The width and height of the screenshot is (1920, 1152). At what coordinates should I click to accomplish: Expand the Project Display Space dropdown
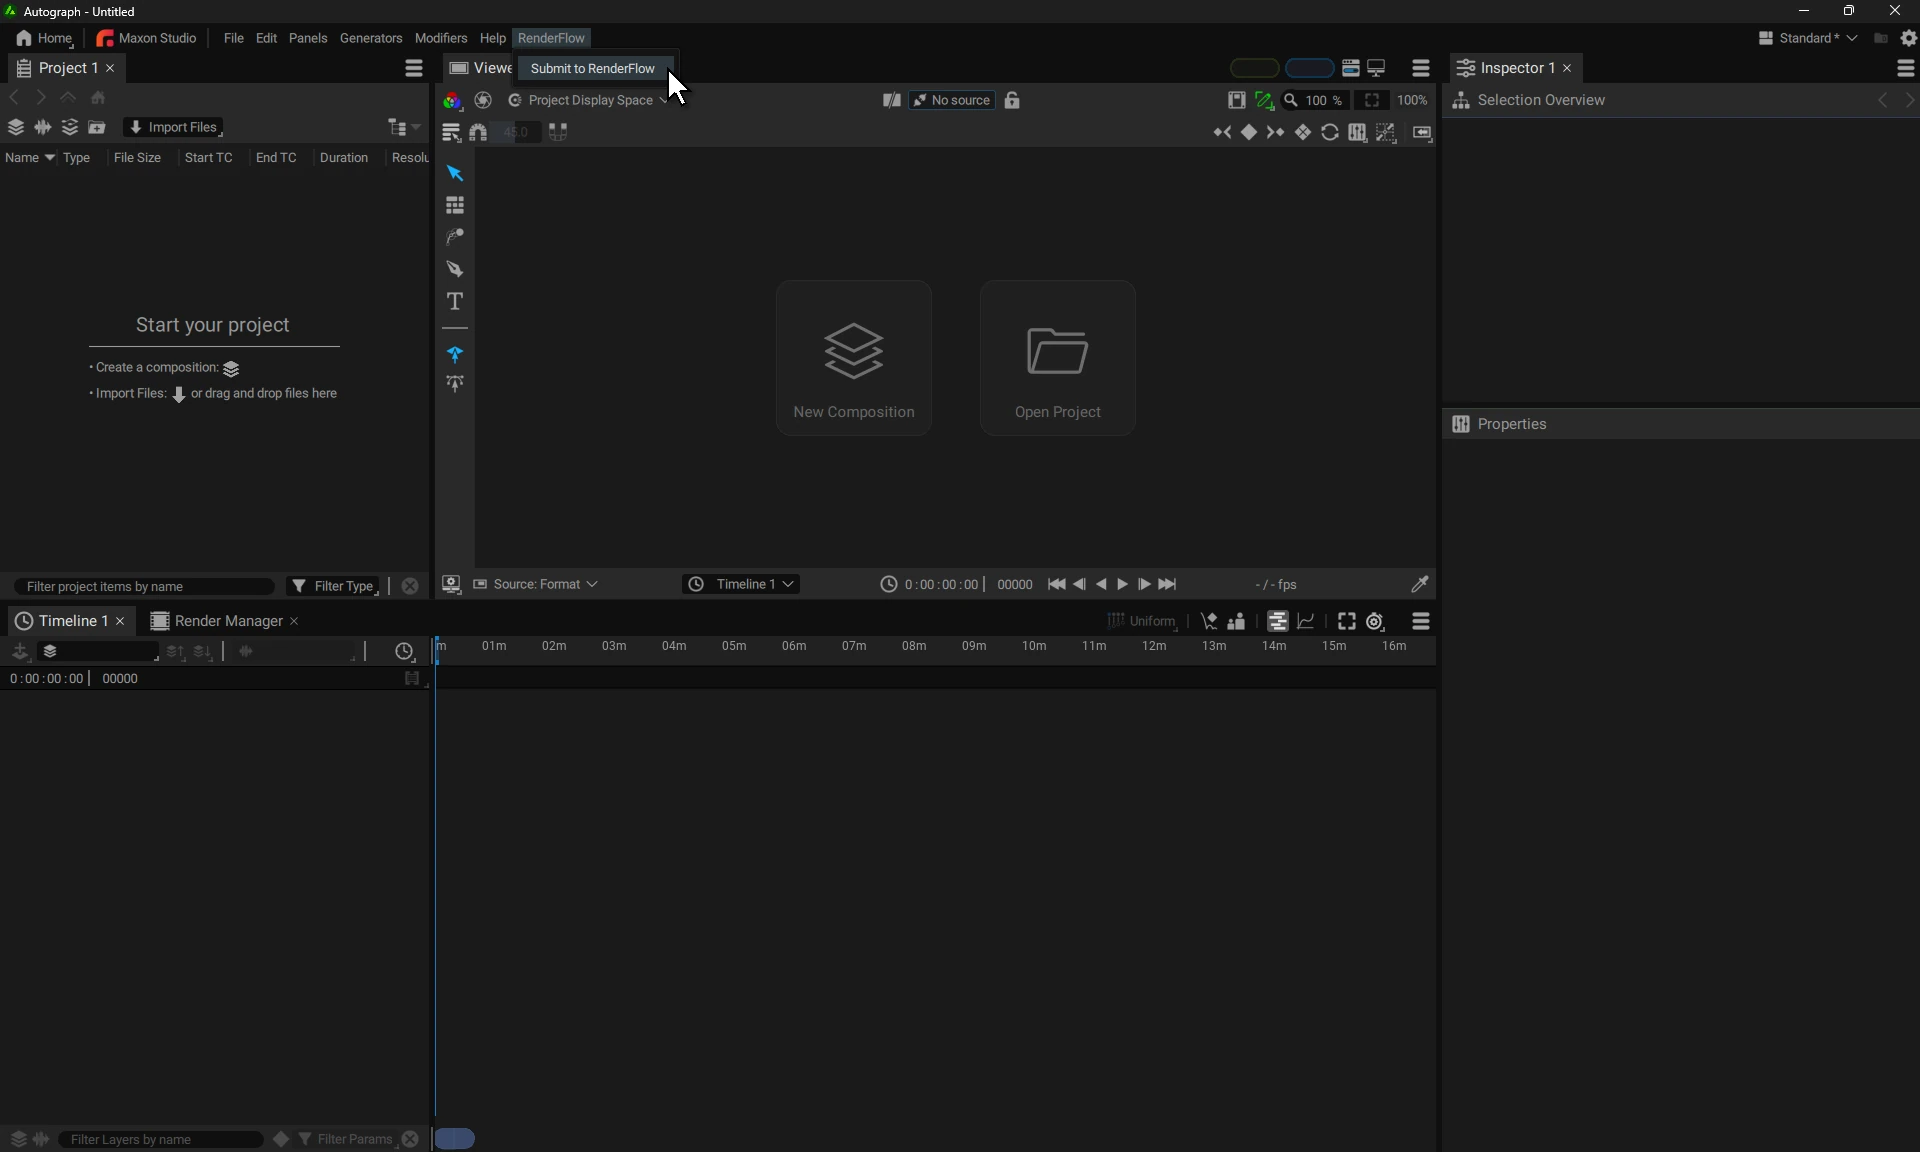[x=588, y=100]
